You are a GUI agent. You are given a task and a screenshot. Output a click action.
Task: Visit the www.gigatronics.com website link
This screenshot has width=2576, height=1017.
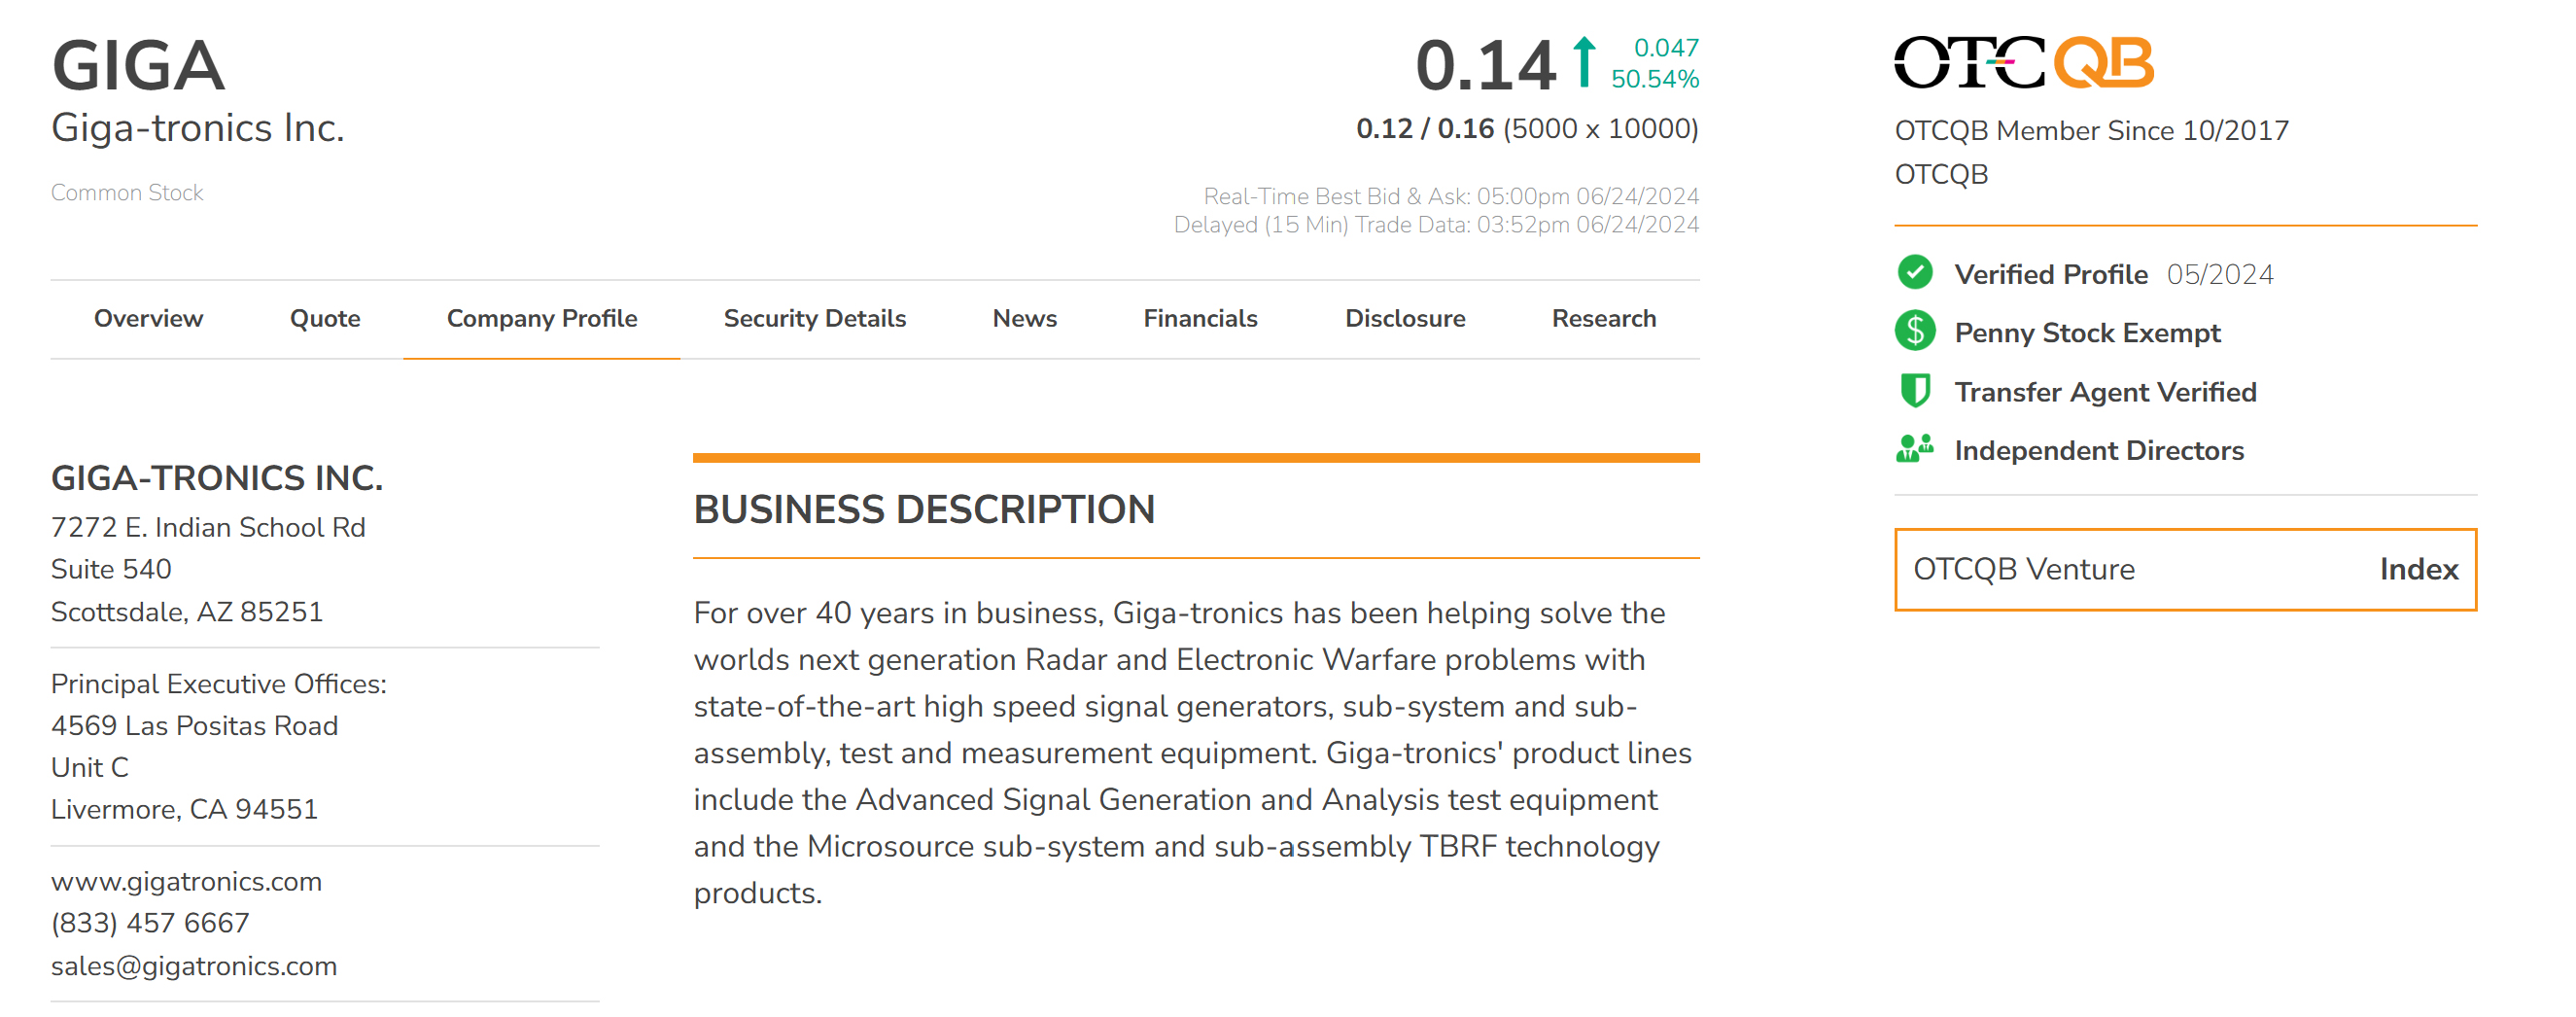click(186, 881)
